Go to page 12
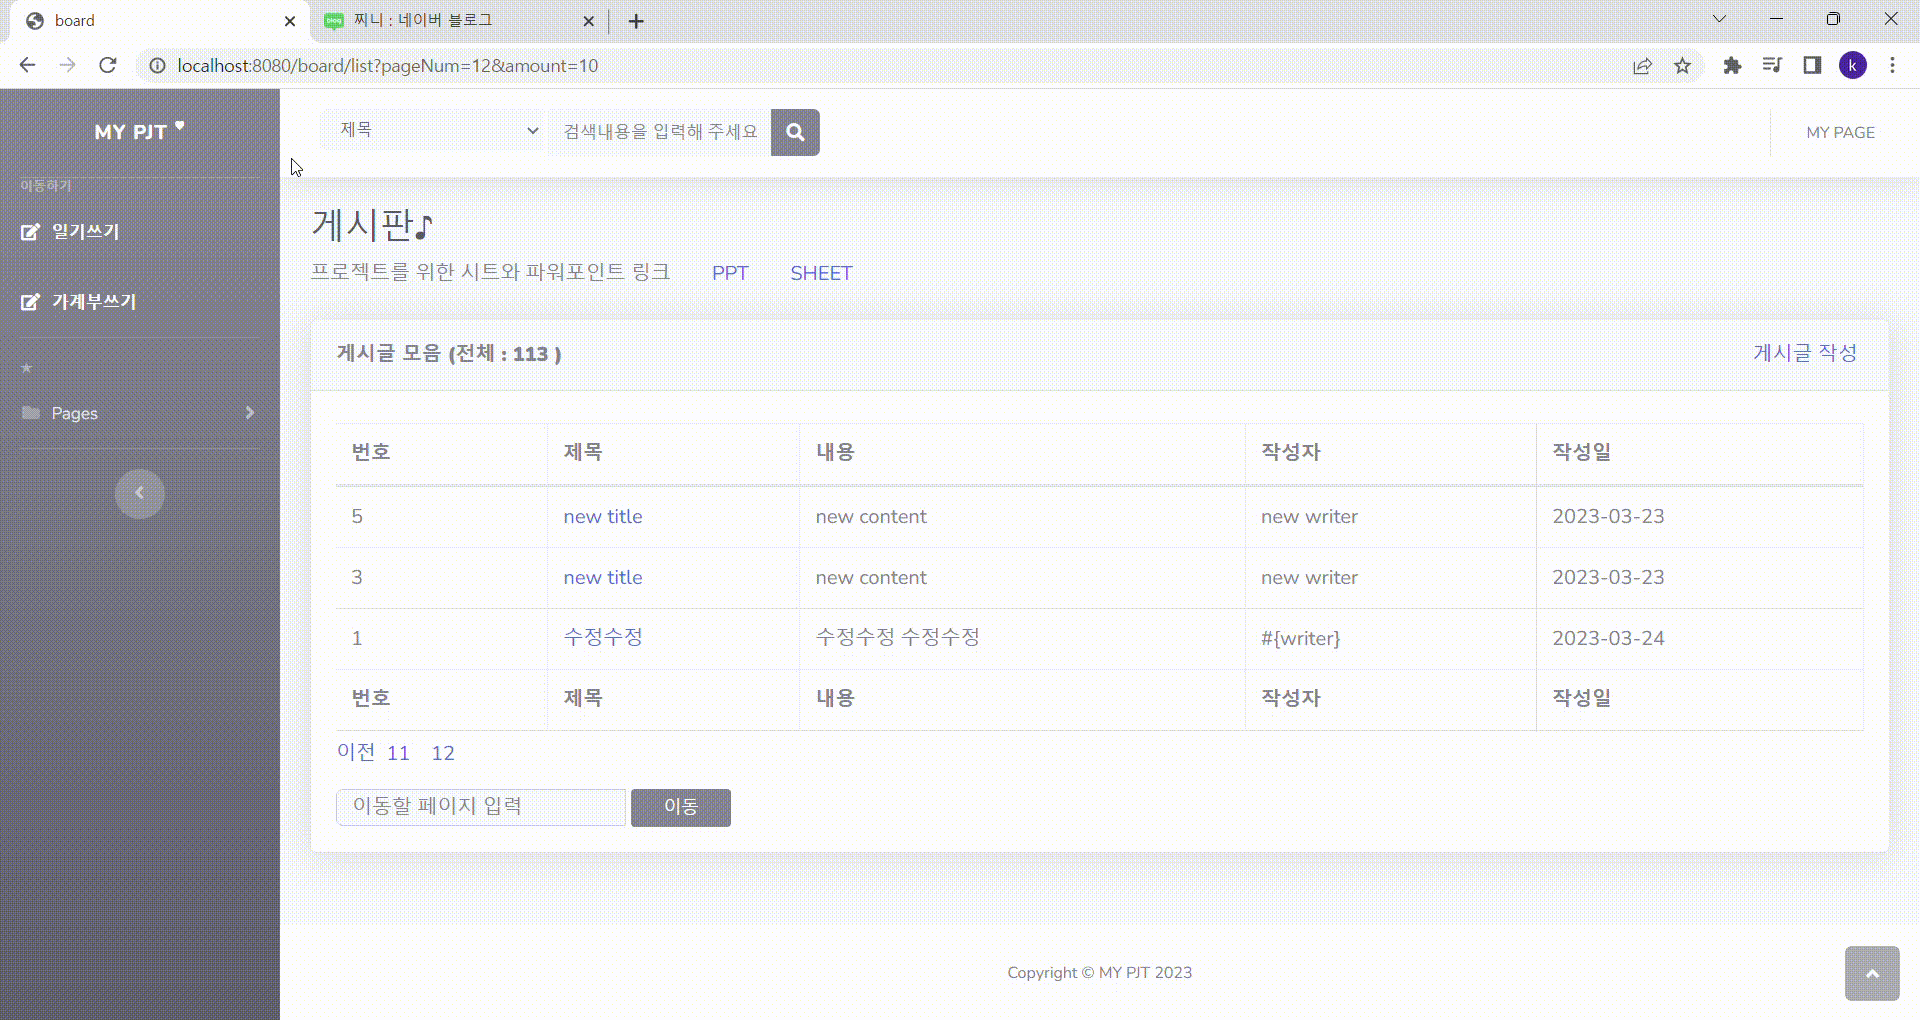Screen dimensions: 1920x1020 pyautogui.click(x=443, y=753)
